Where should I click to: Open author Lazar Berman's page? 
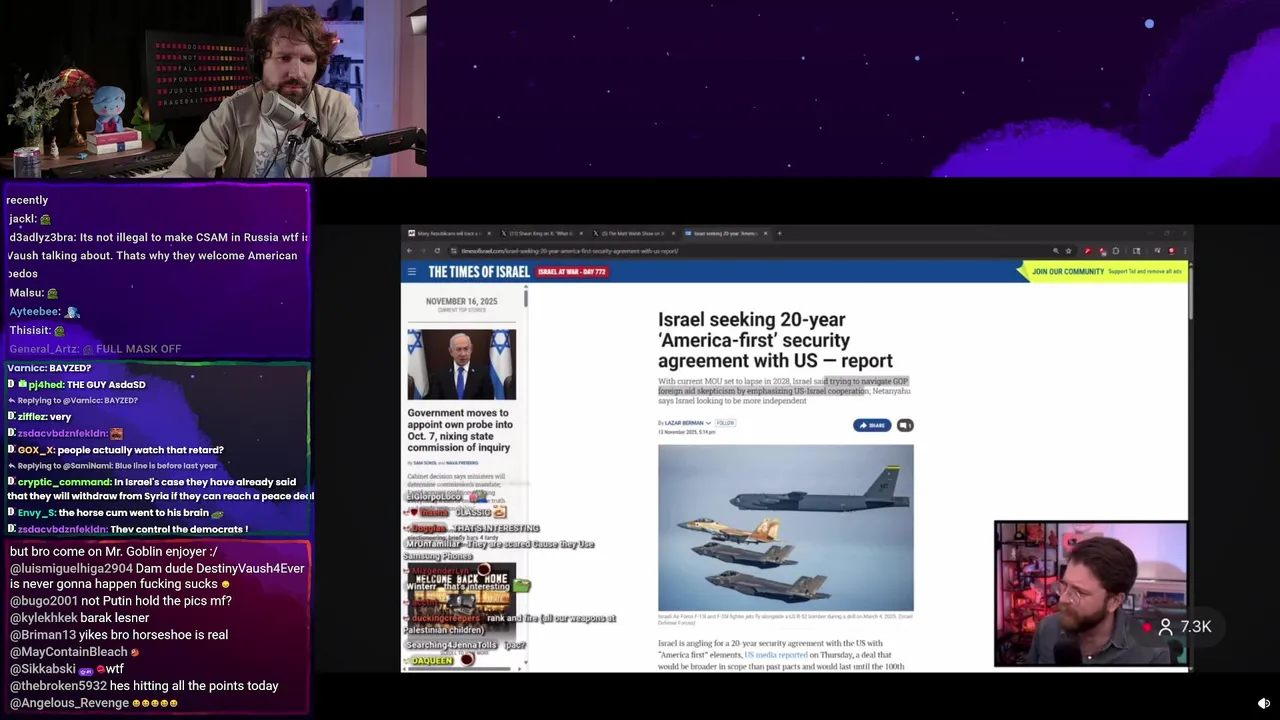click(684, 423)
